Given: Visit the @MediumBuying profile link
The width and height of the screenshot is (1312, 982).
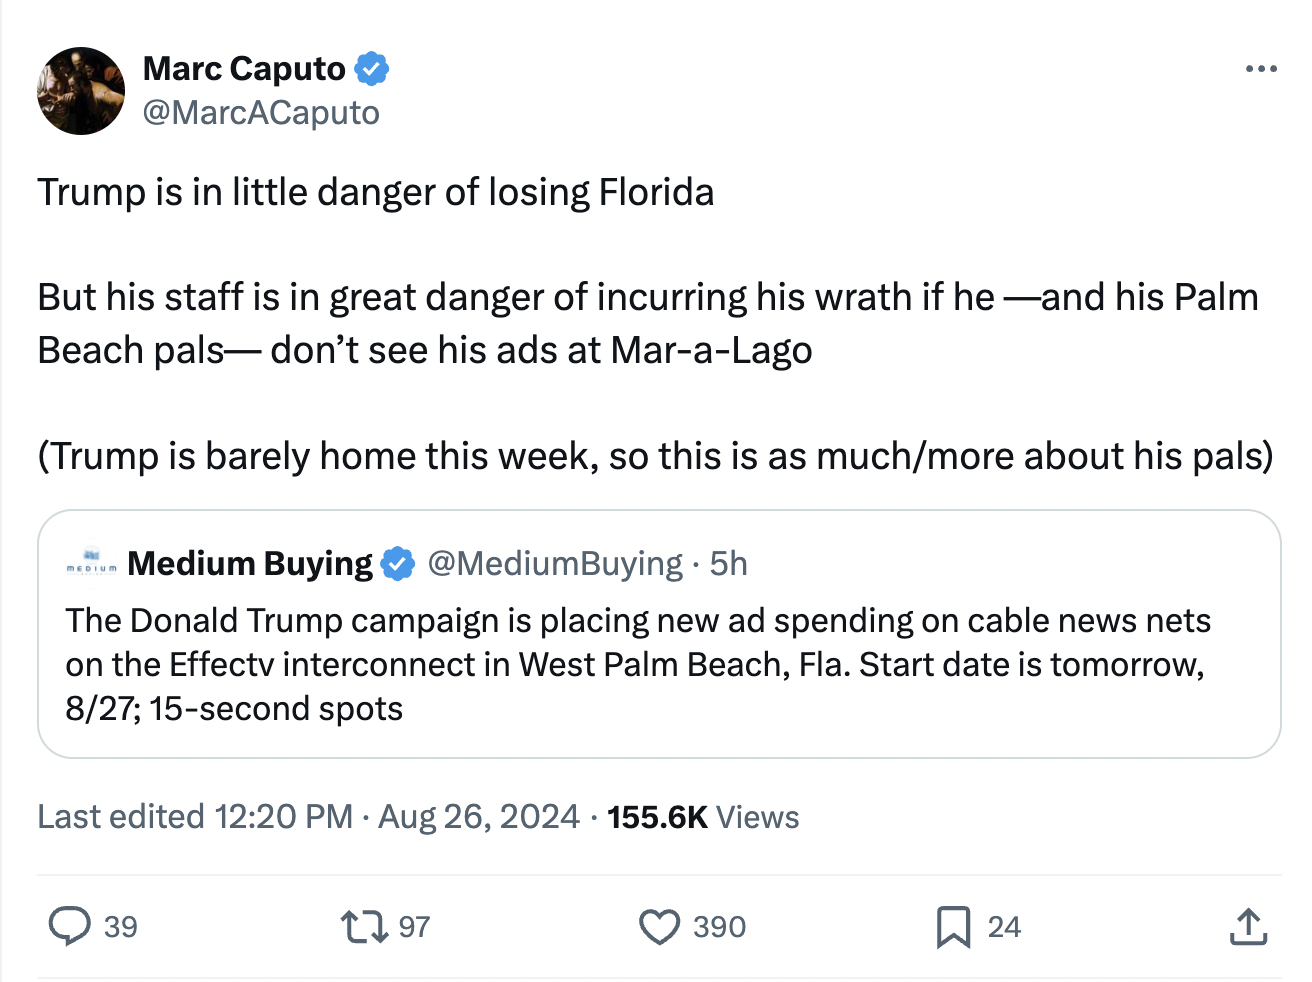Looking at the screenshot, I should click(560, 563).
